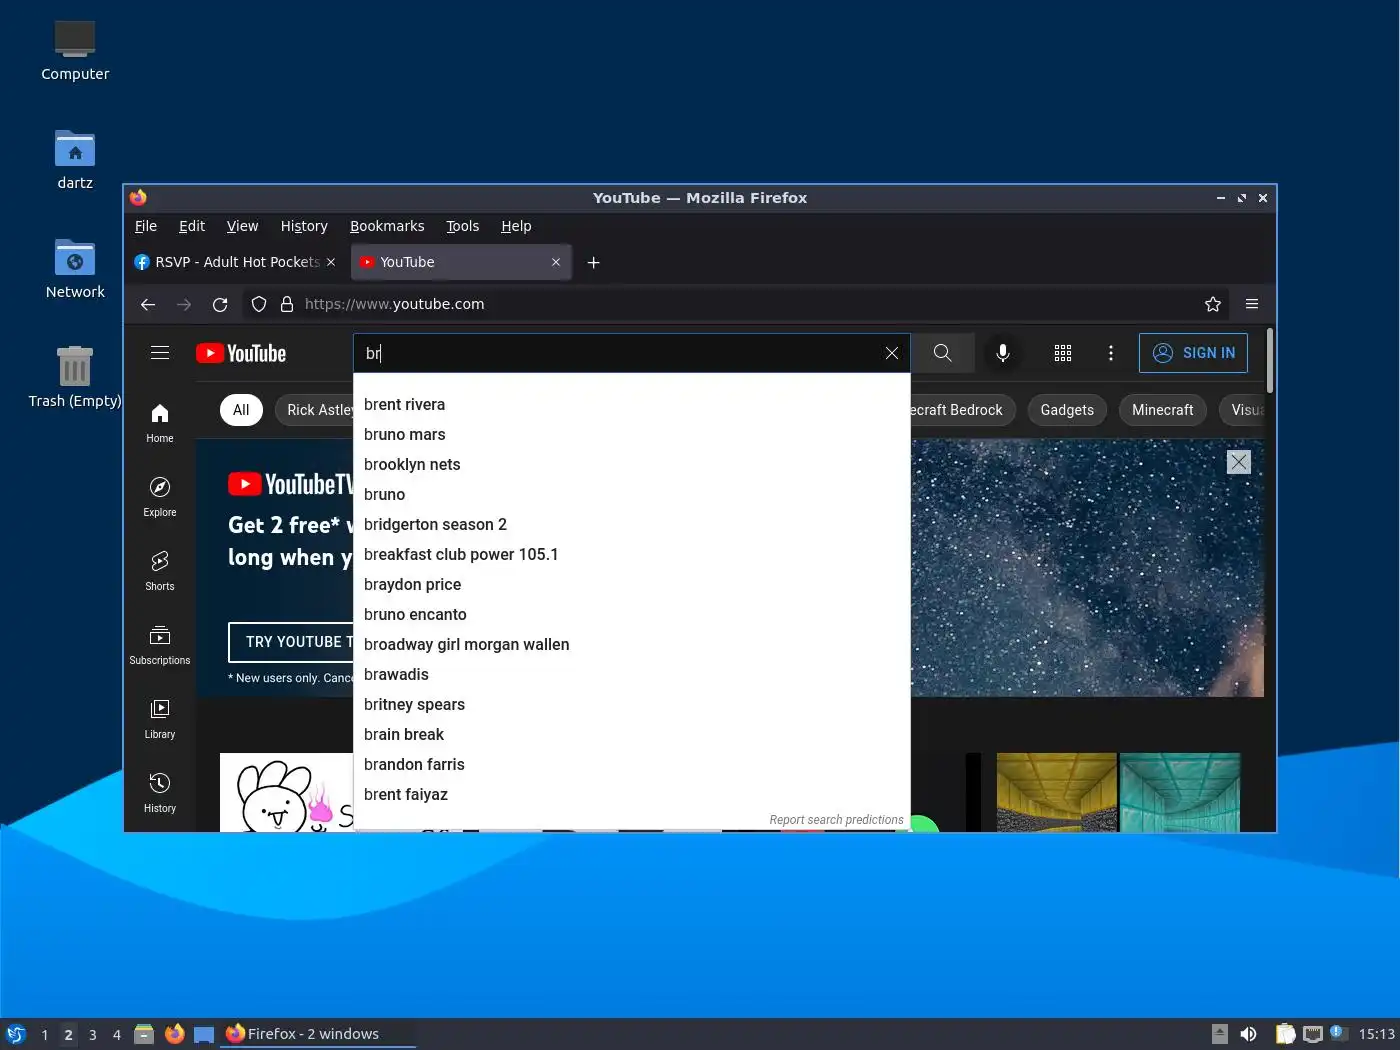
Task: Open the View menu
Action: pyautogui.click(x=242, y=226)
